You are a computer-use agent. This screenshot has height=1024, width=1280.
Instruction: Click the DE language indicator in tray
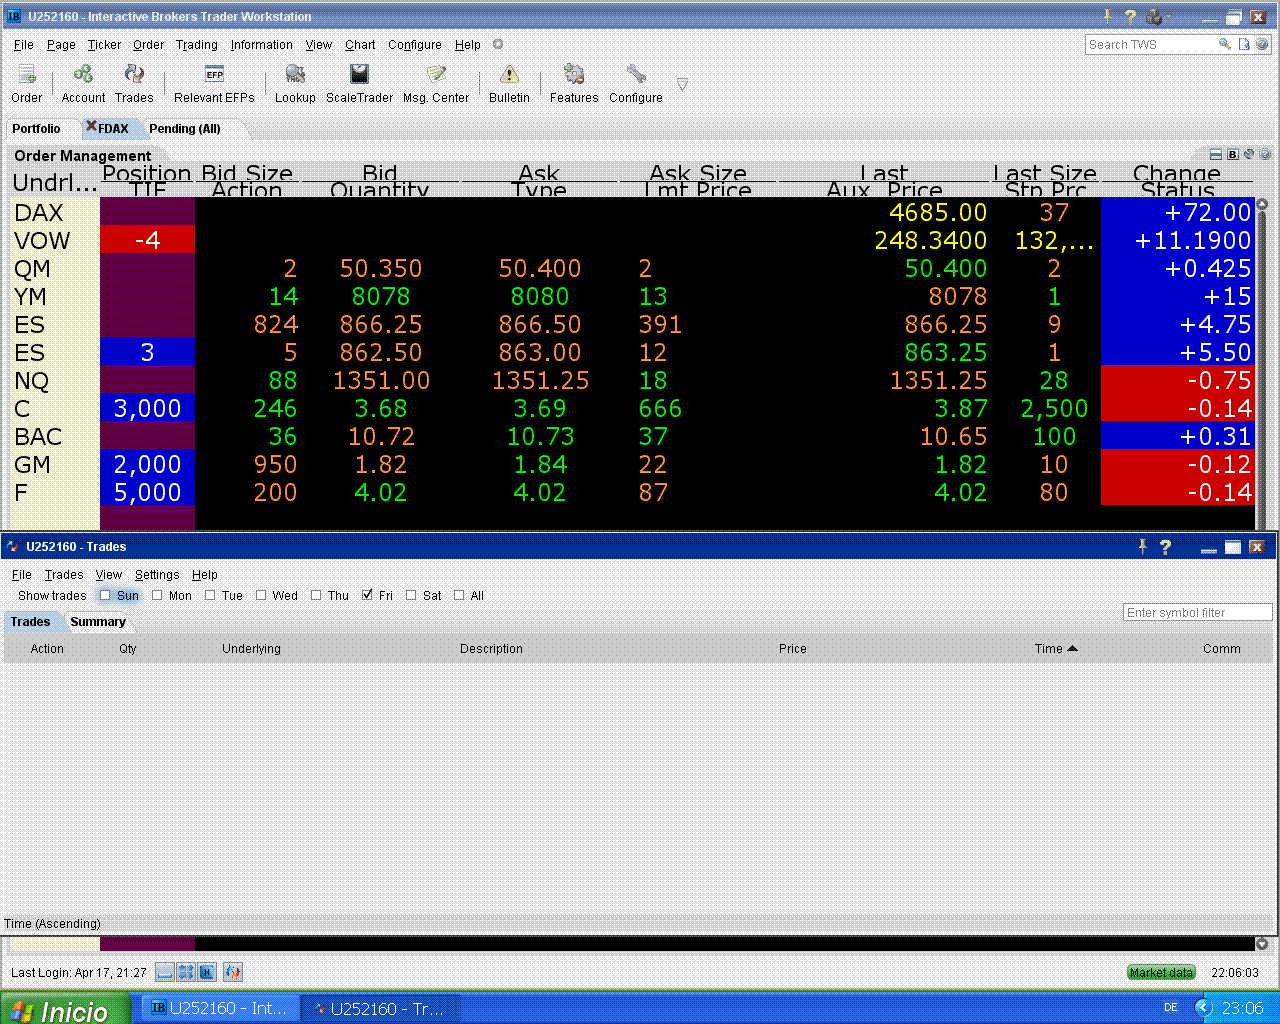(x=1171, y=1008)
